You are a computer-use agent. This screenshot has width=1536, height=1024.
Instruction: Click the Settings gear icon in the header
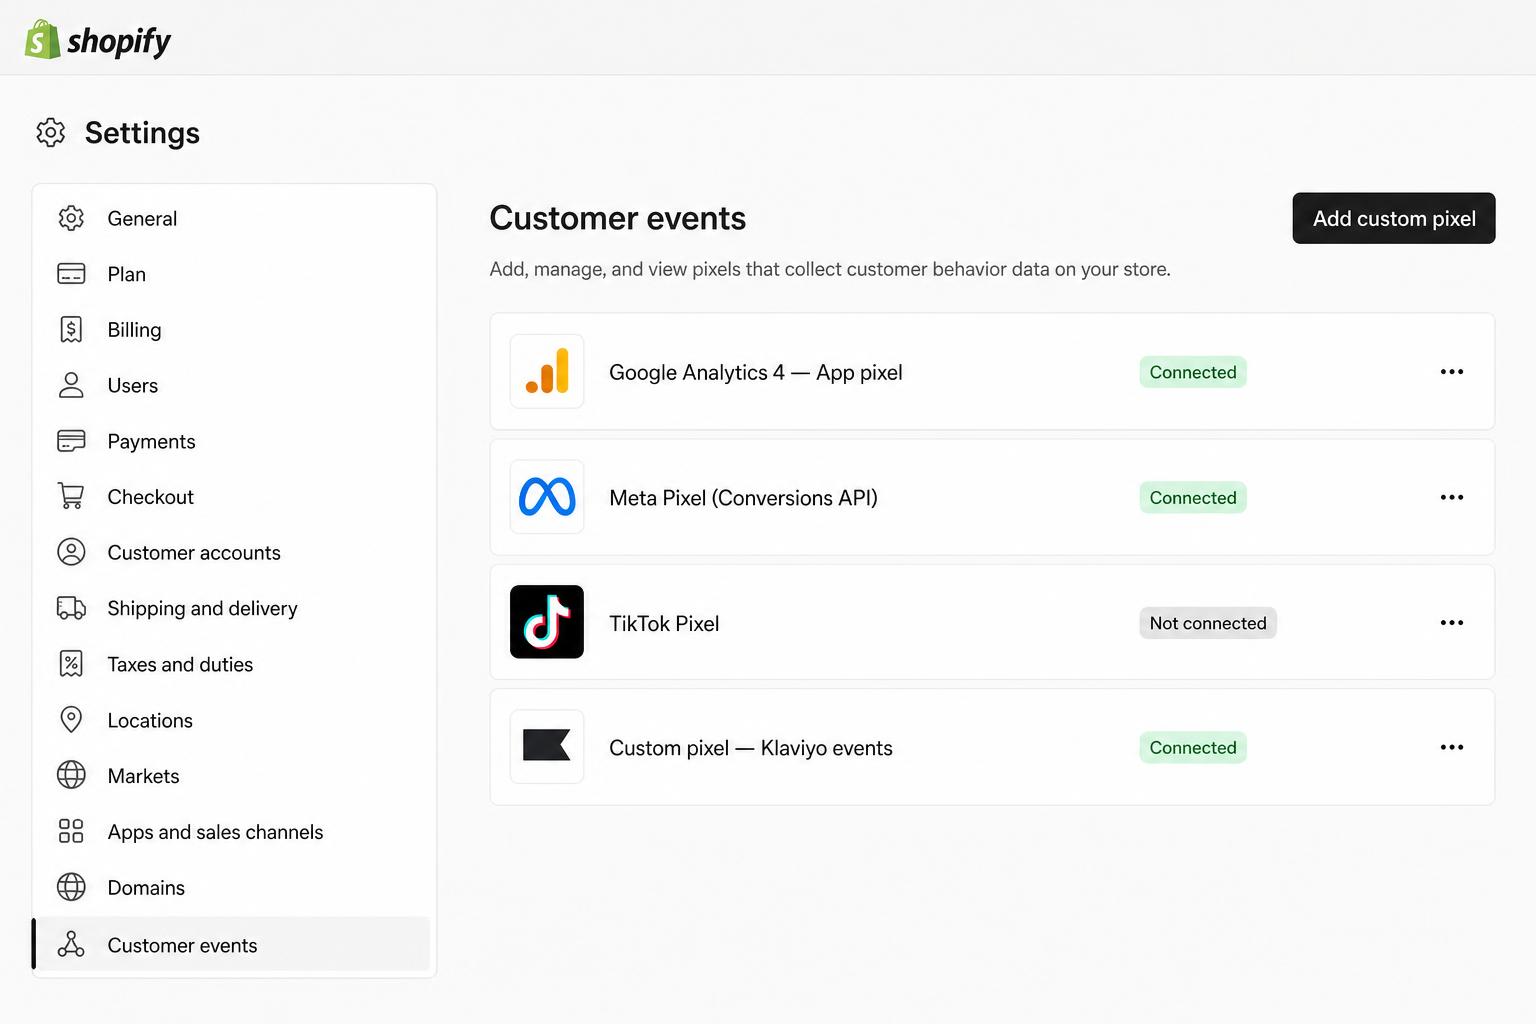click(51, 132)
